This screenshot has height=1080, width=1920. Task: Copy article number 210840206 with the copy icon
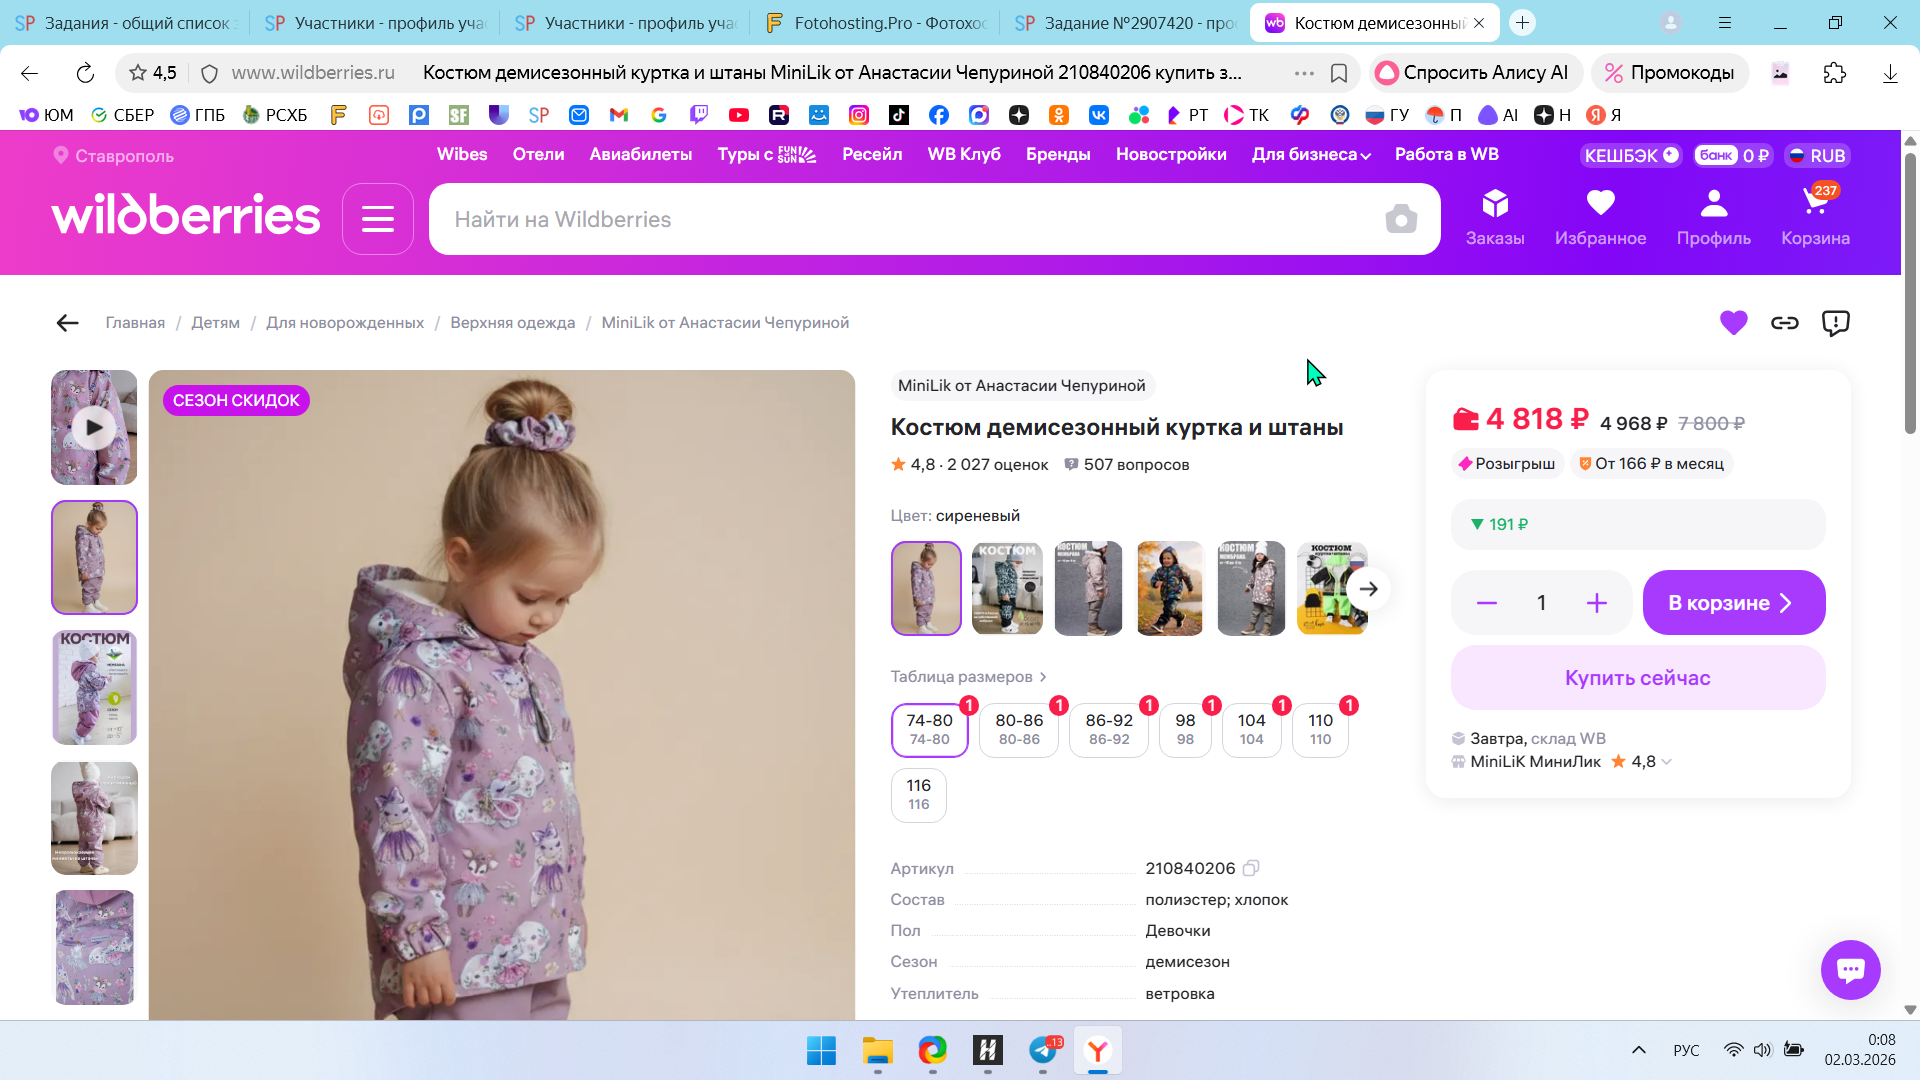click(1251, 868)
